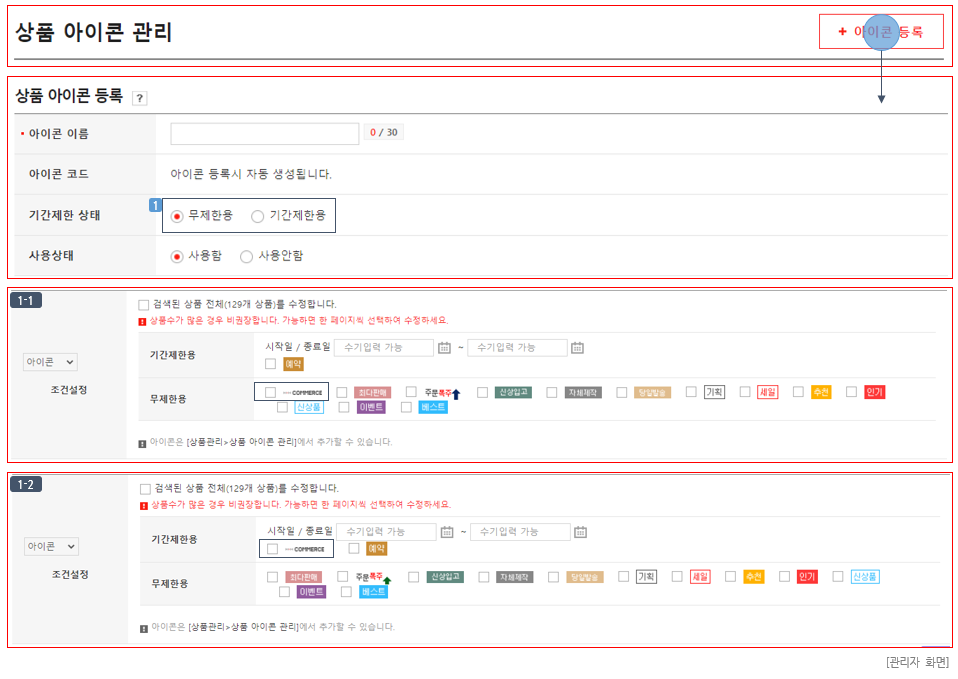Click the 세일 icon badge in section 1-1
The width and height of the screenshot is (958, 679).
[768, 392]
